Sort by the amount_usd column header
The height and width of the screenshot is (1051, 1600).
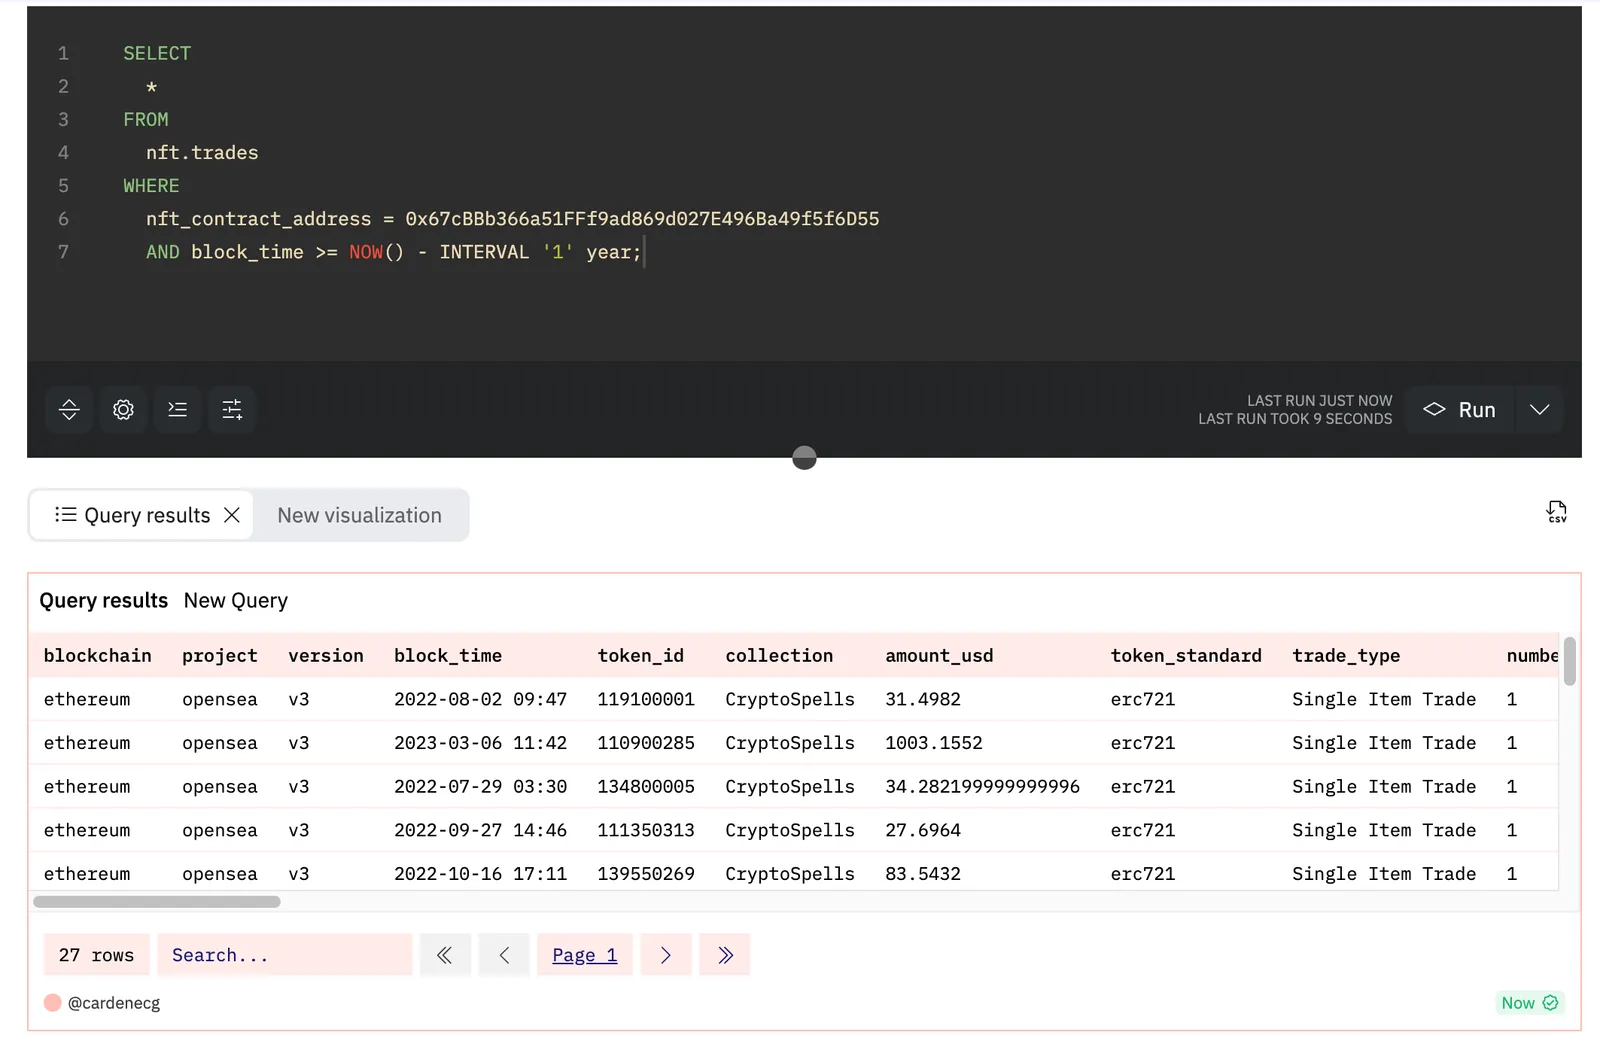pos(939,656)
